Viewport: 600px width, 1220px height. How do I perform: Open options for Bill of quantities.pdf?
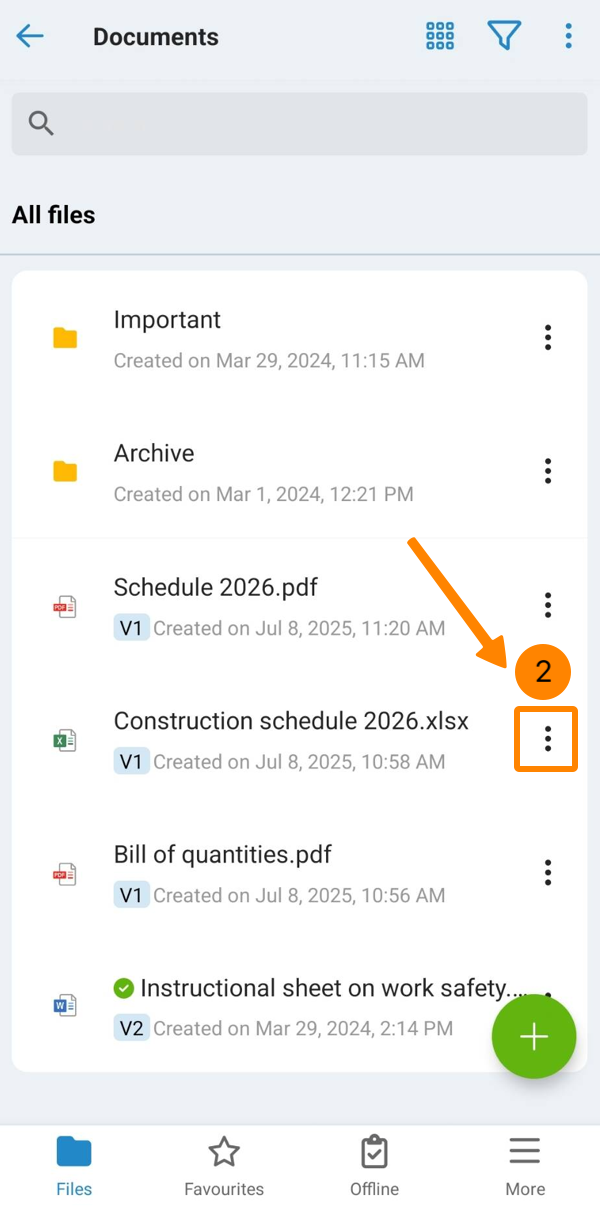(547, 872)
